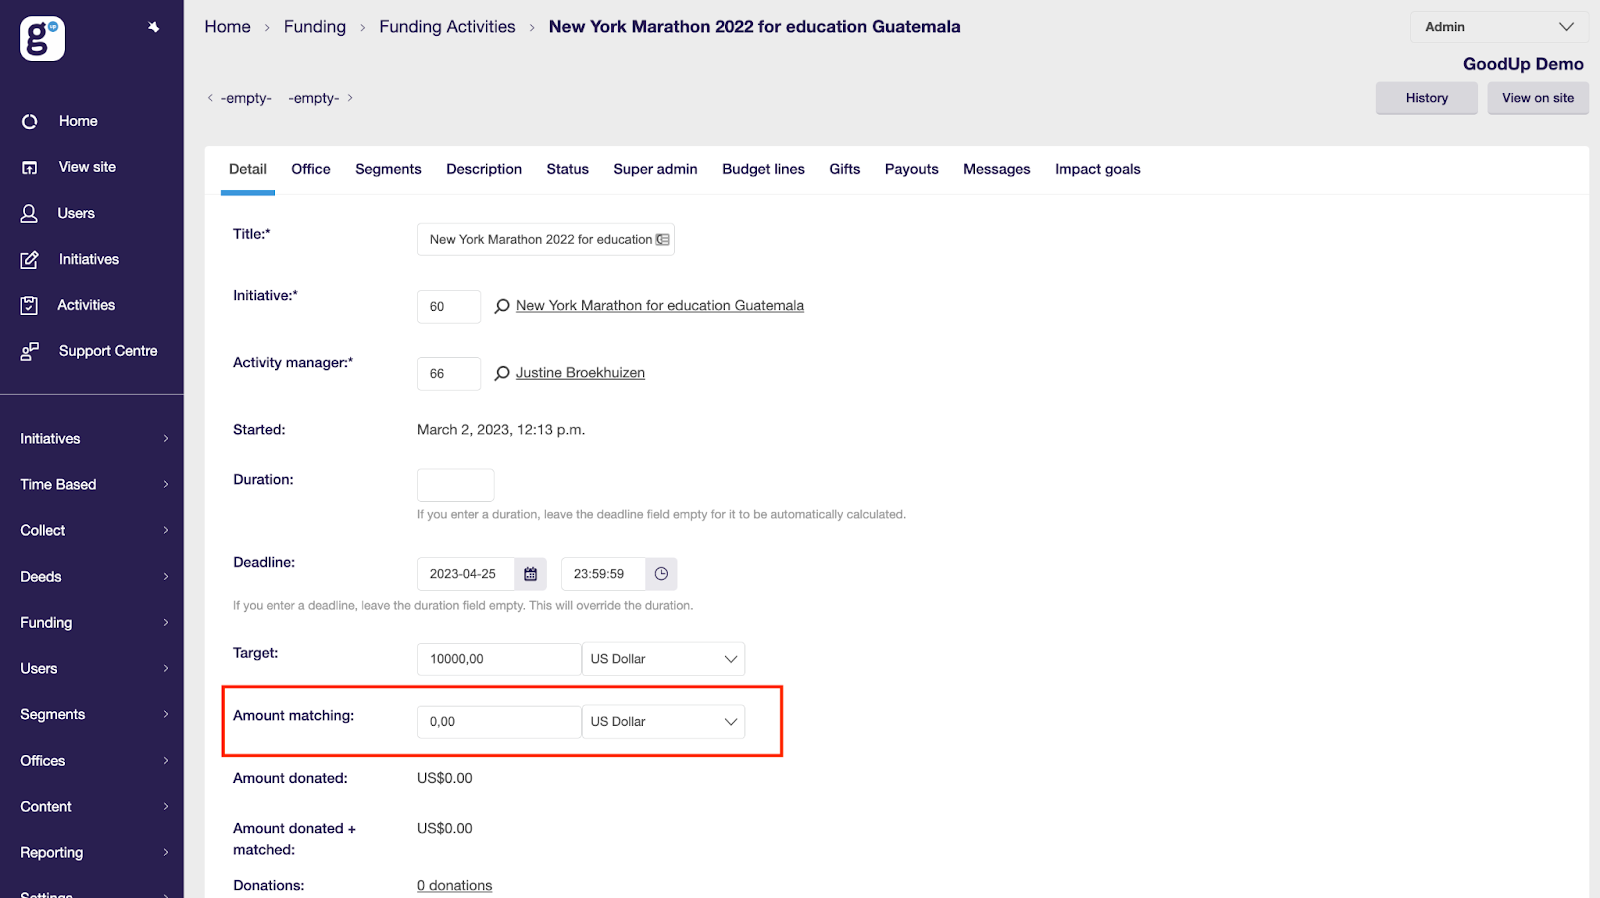1600x898 pixels.
Task: Switch to the Budget lines tab
Action: click(763, 170)
